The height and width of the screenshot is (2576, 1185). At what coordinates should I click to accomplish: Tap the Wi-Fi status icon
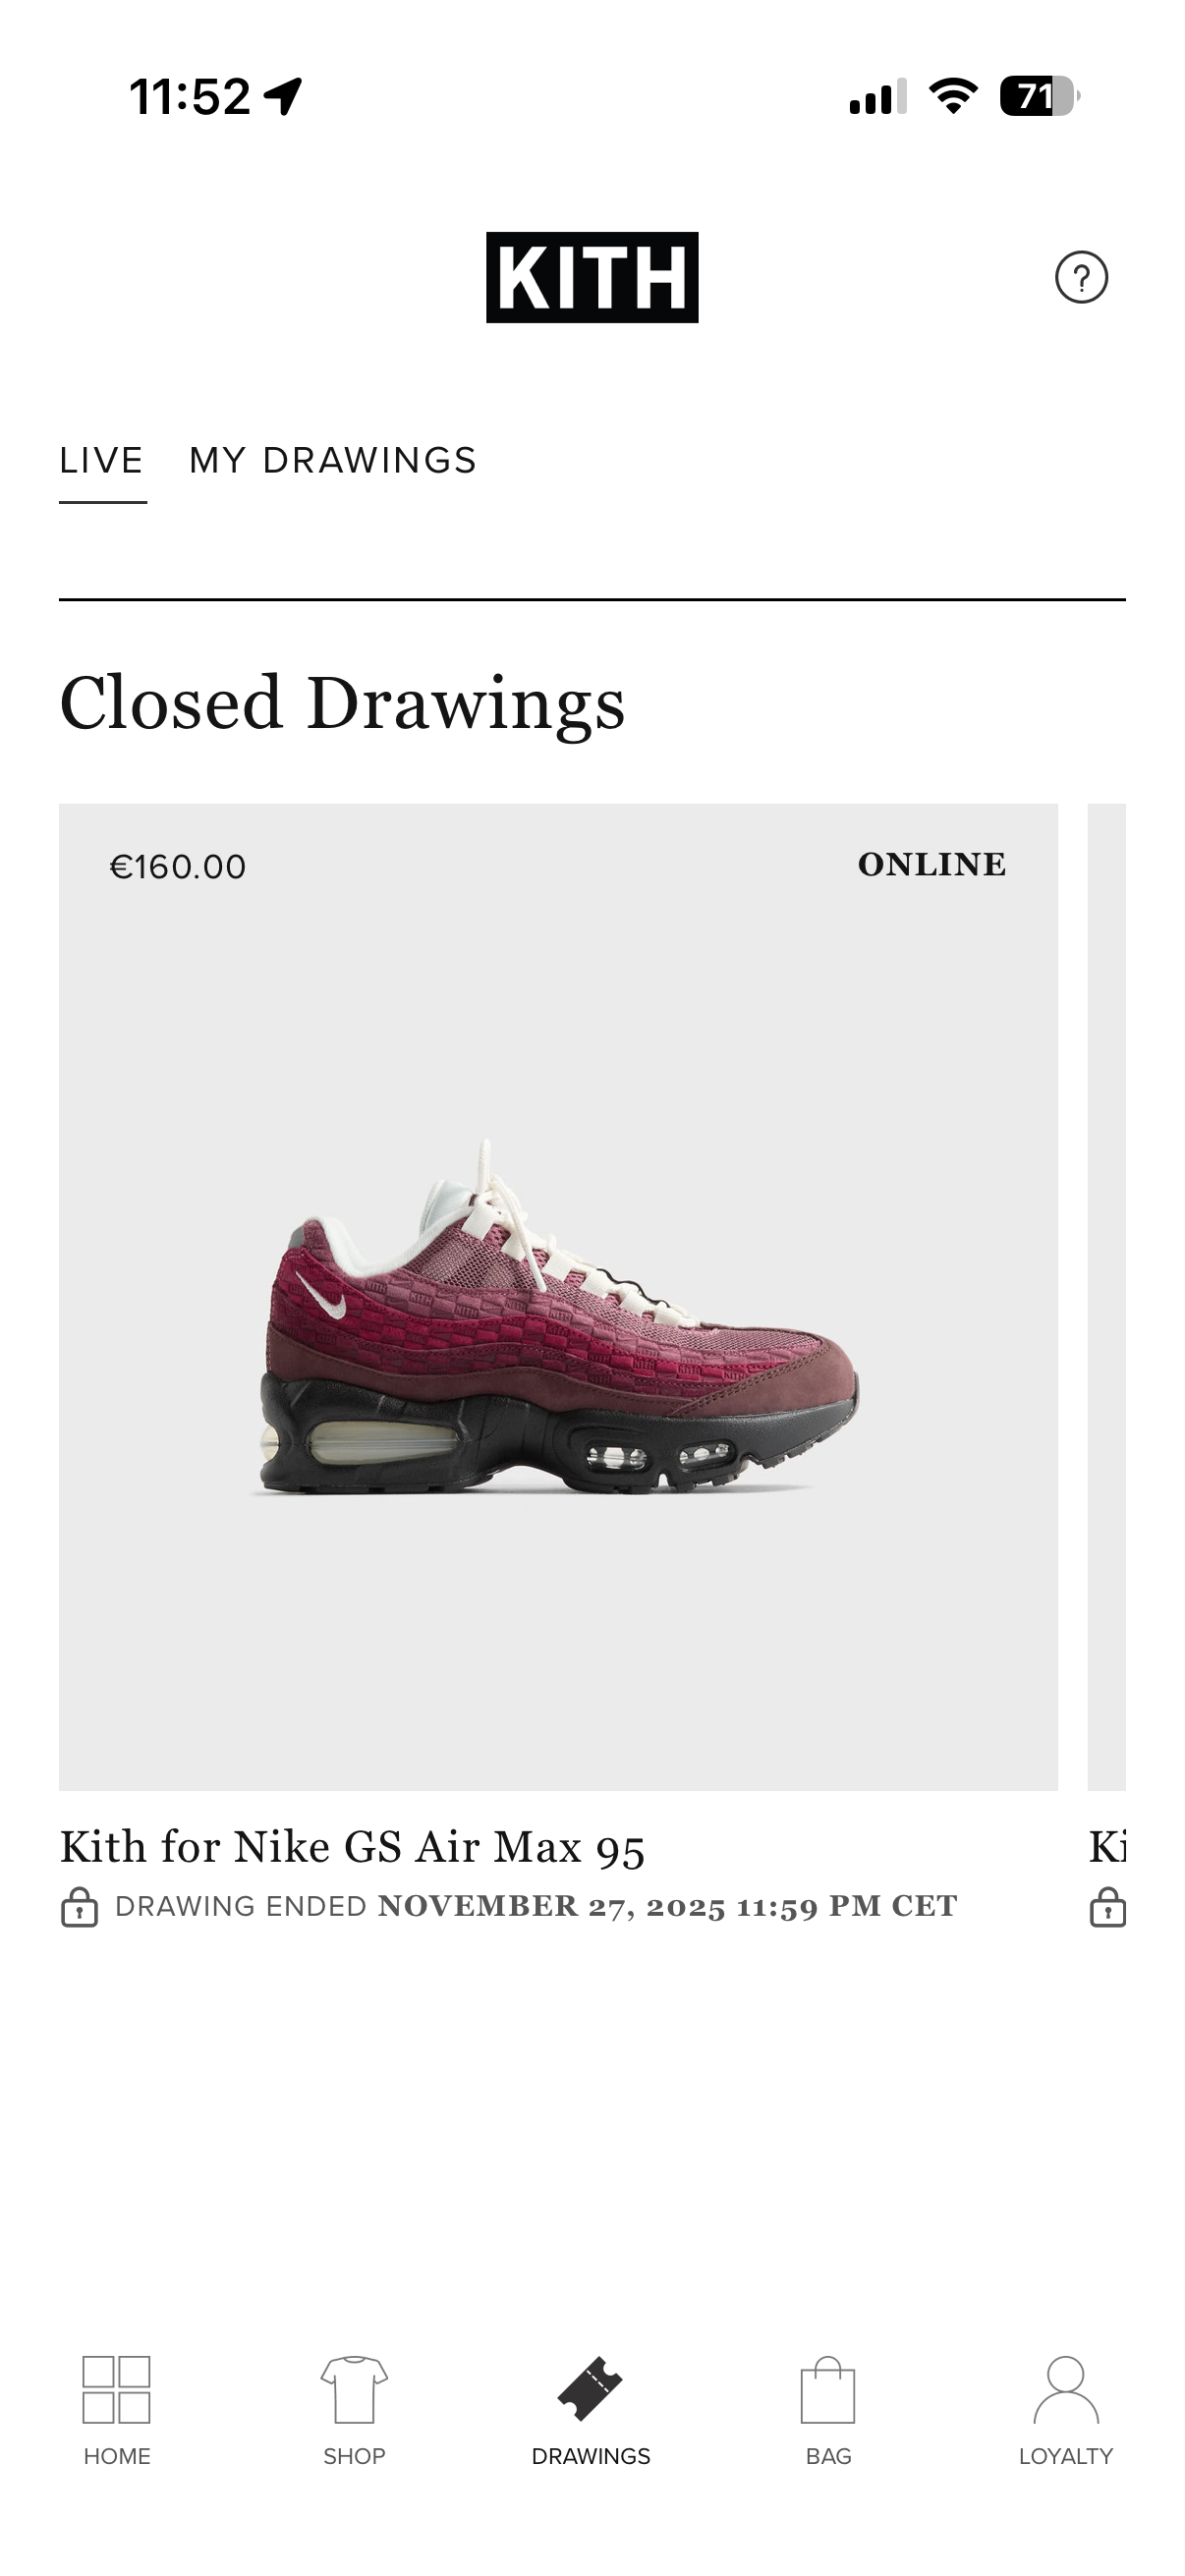point(953,96)
